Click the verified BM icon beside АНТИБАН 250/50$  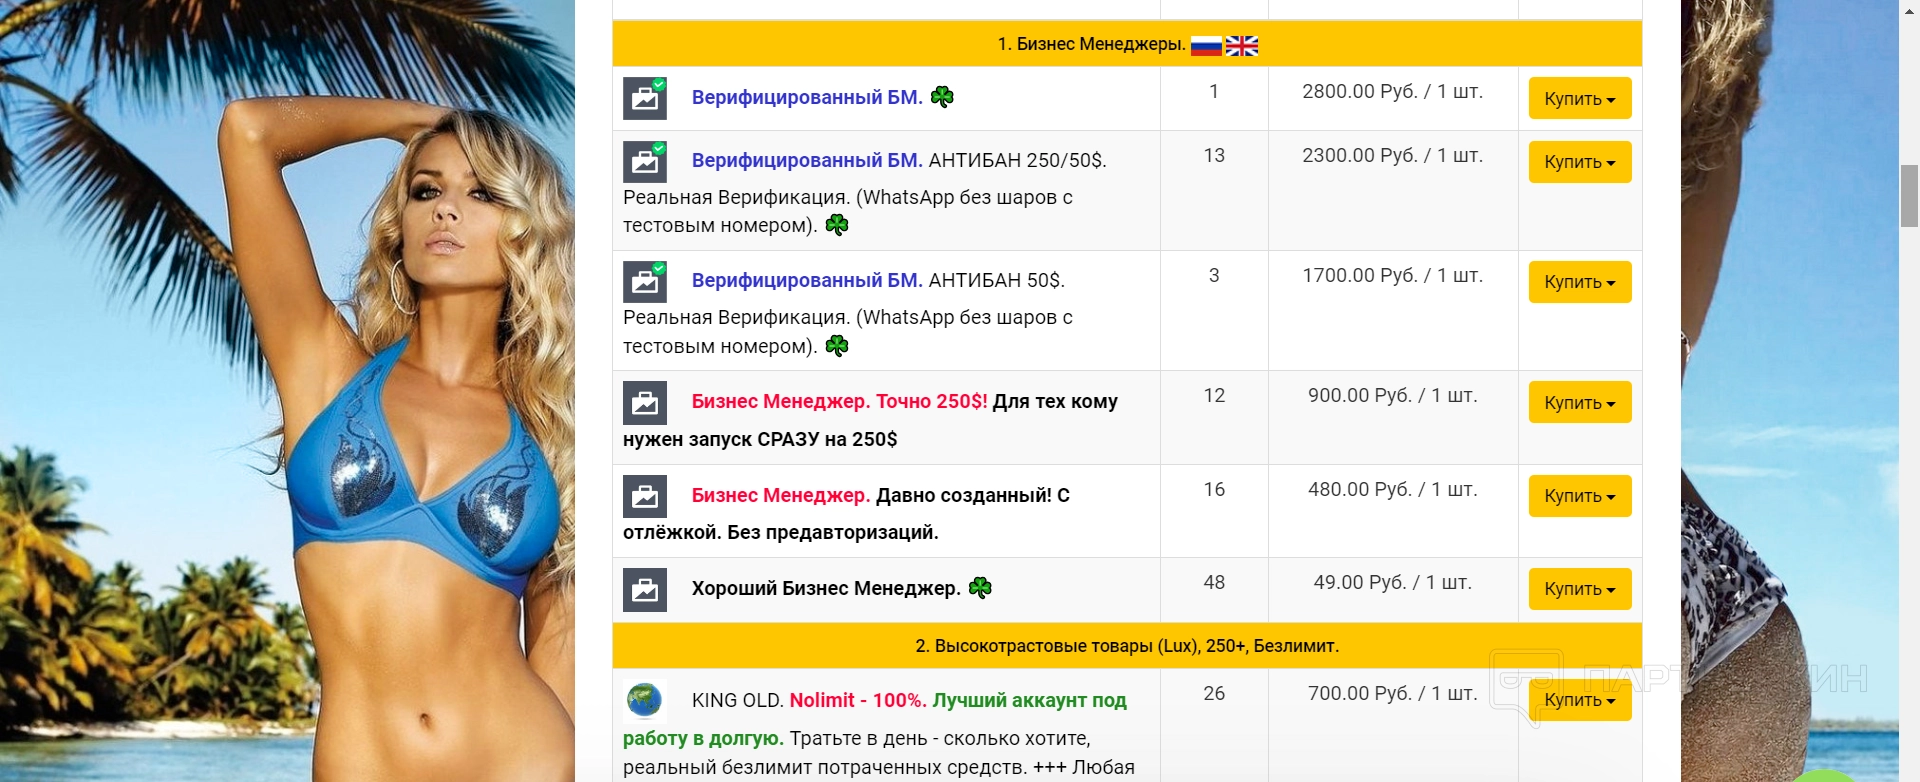coord(645,161)
